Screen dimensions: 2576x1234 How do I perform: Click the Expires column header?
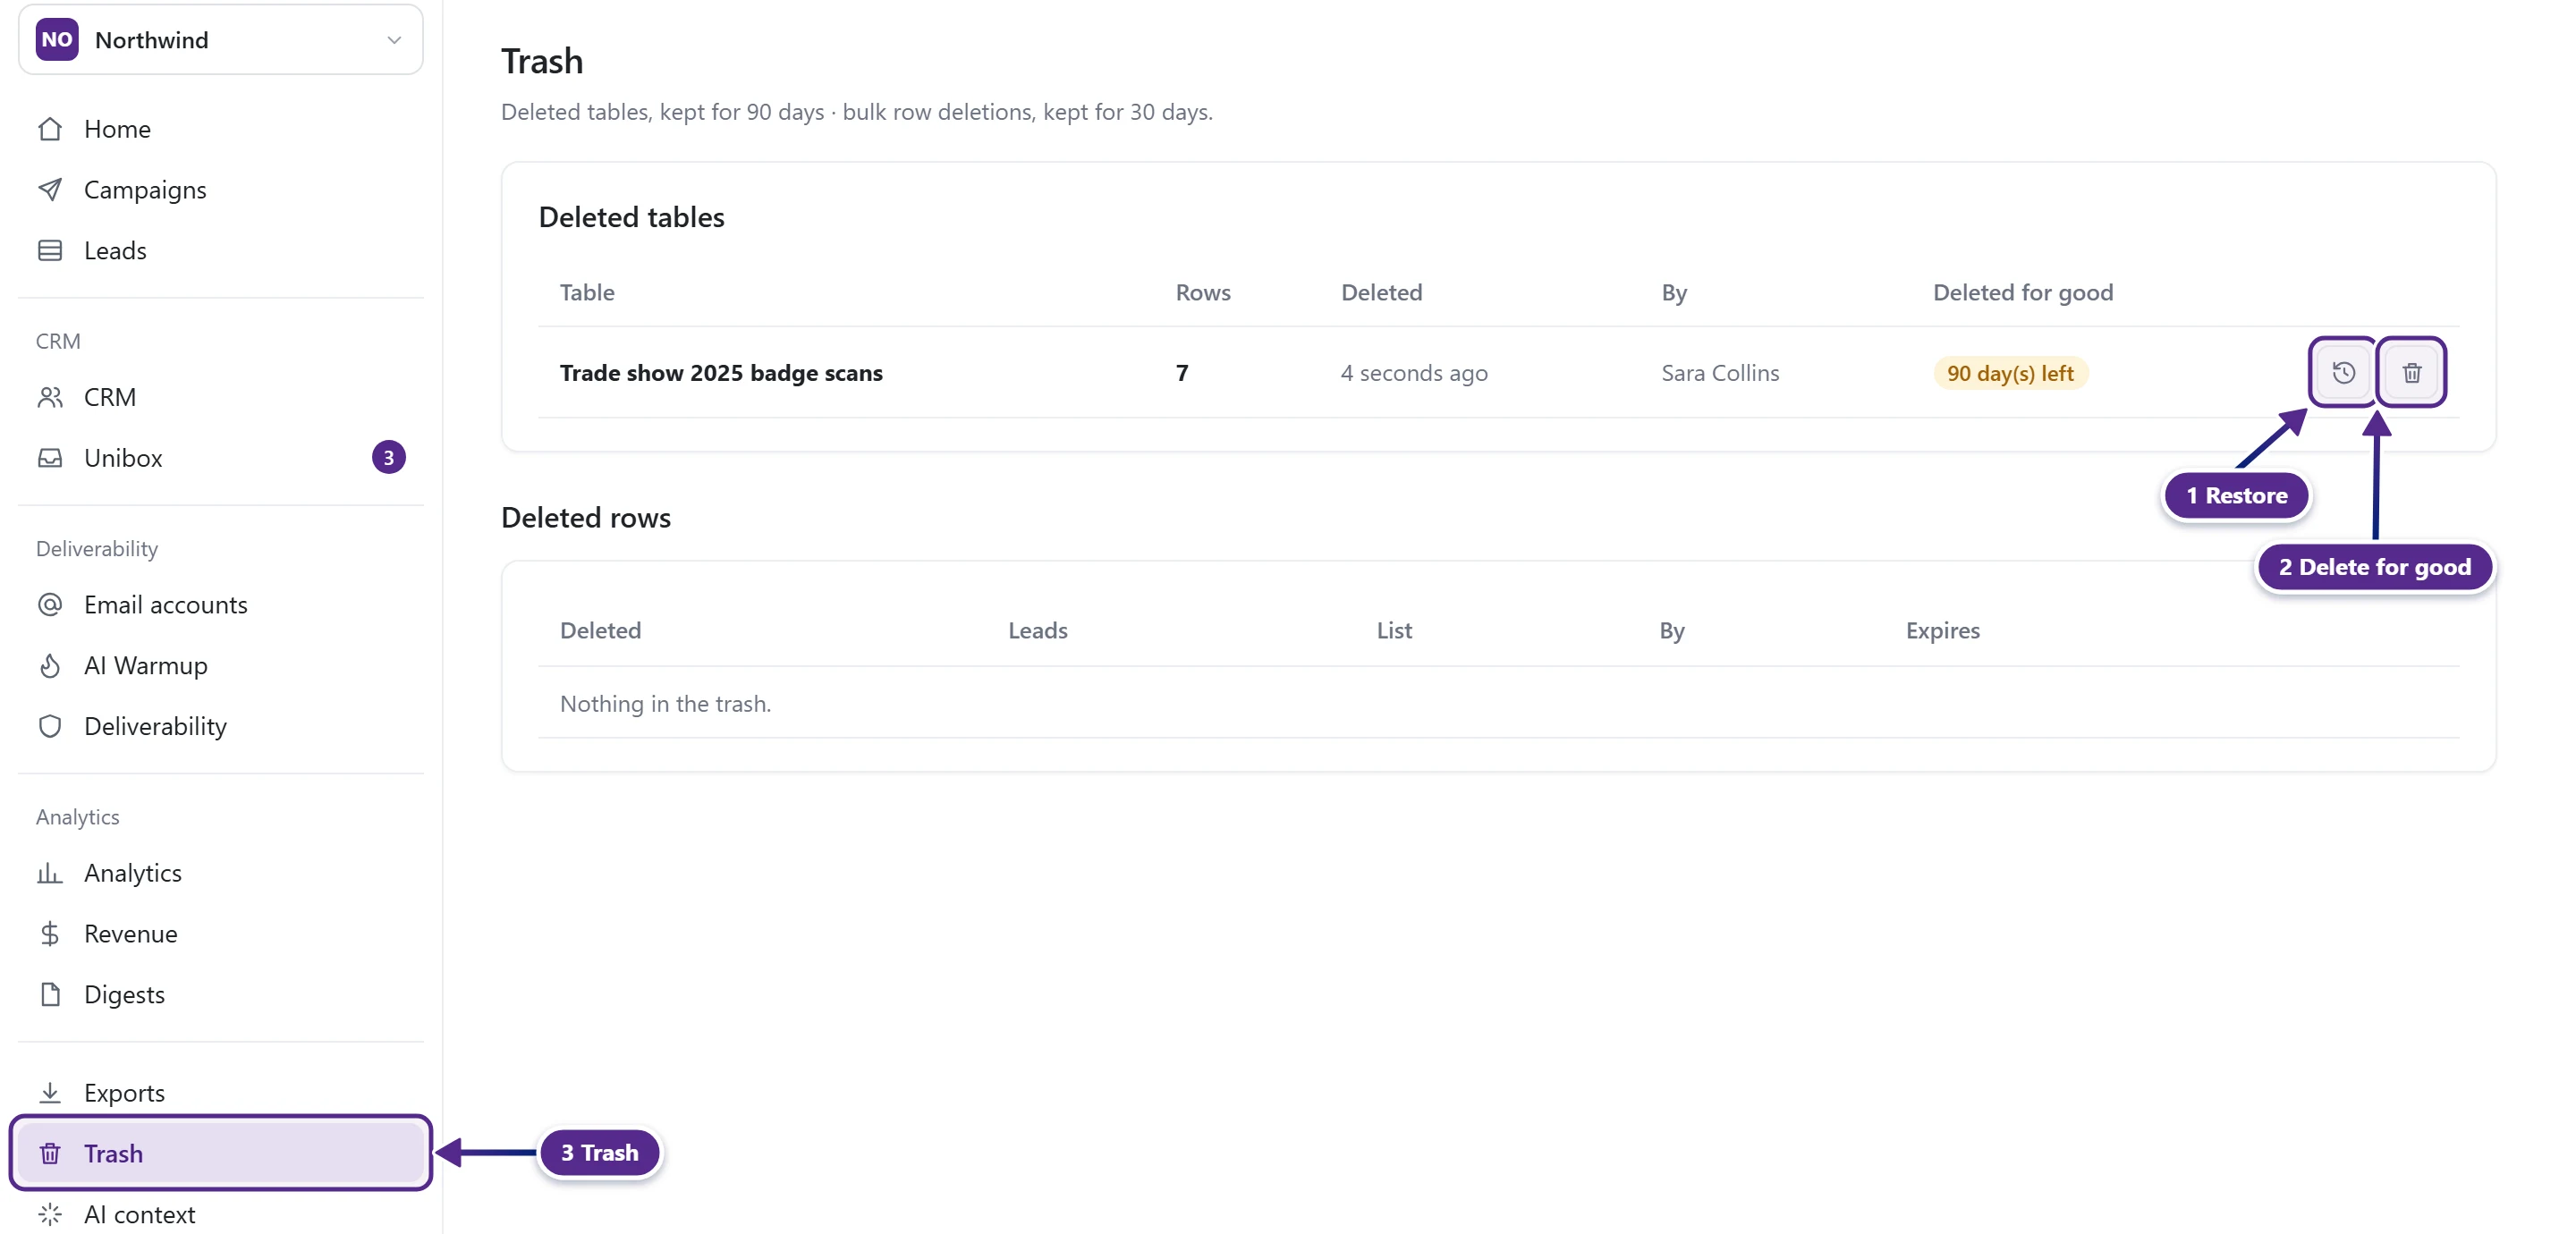tap(1942, 630)
